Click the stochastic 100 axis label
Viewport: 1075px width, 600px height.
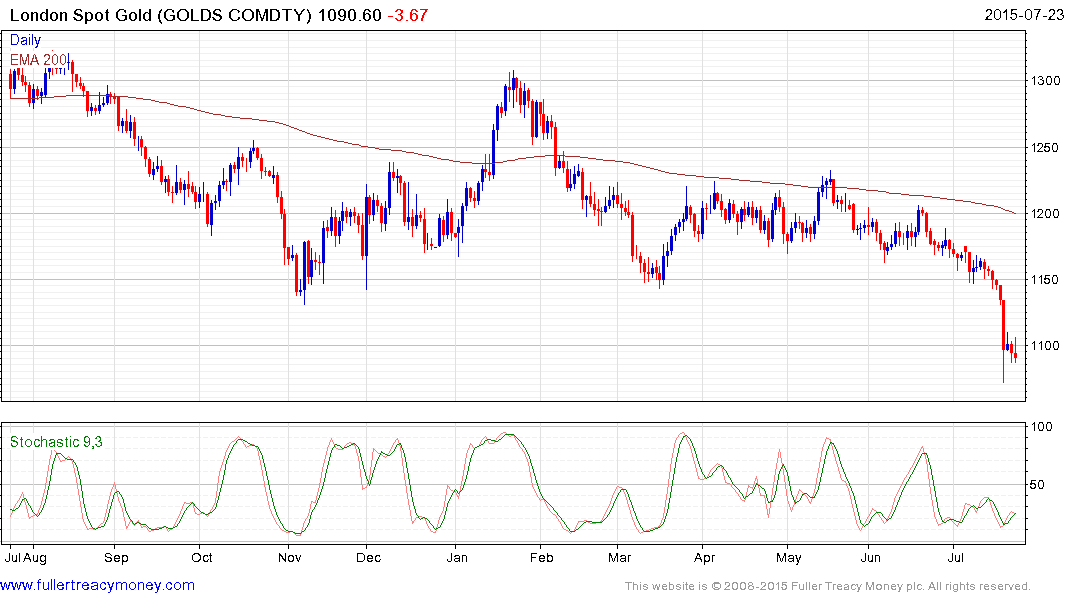click(1042, 427)
